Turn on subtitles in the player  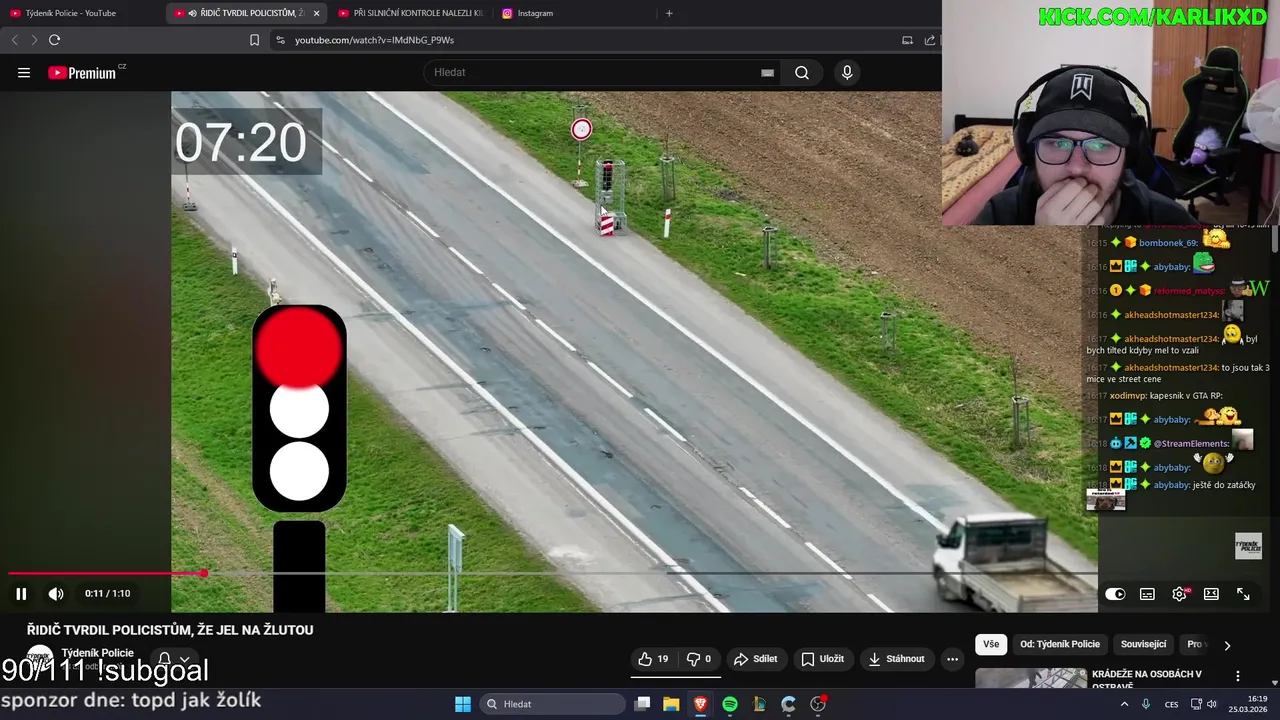tap(1147, 594)
